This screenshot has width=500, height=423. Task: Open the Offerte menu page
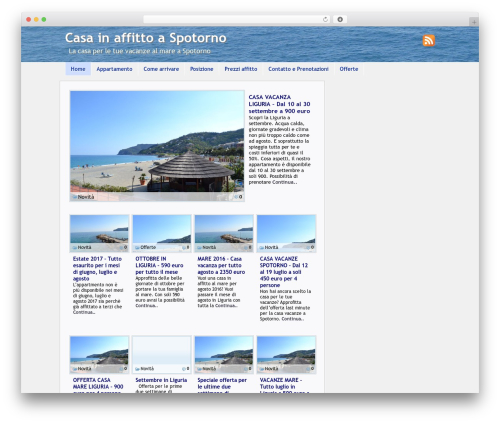[349, 69]
